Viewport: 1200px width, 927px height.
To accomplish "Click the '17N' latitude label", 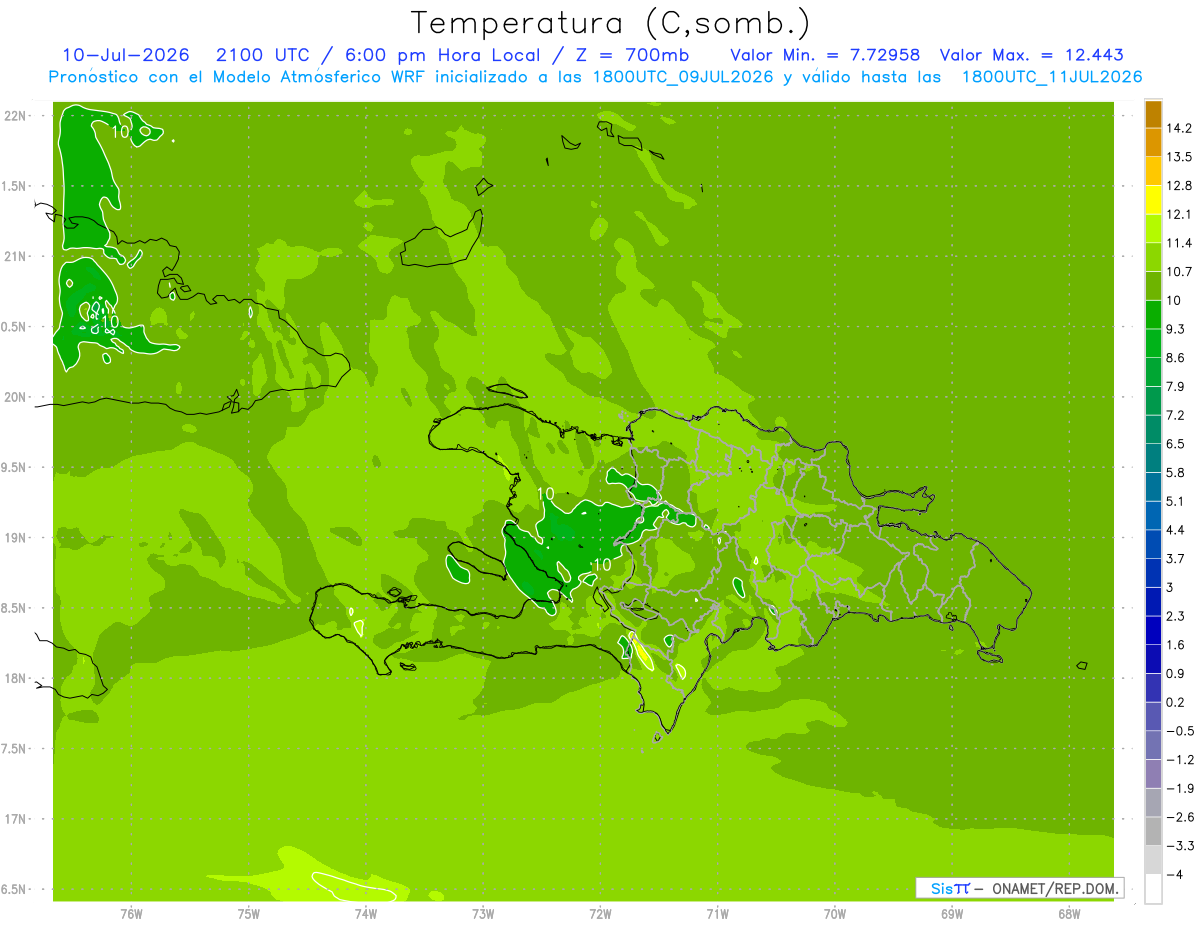I will (x=15, y=819).
